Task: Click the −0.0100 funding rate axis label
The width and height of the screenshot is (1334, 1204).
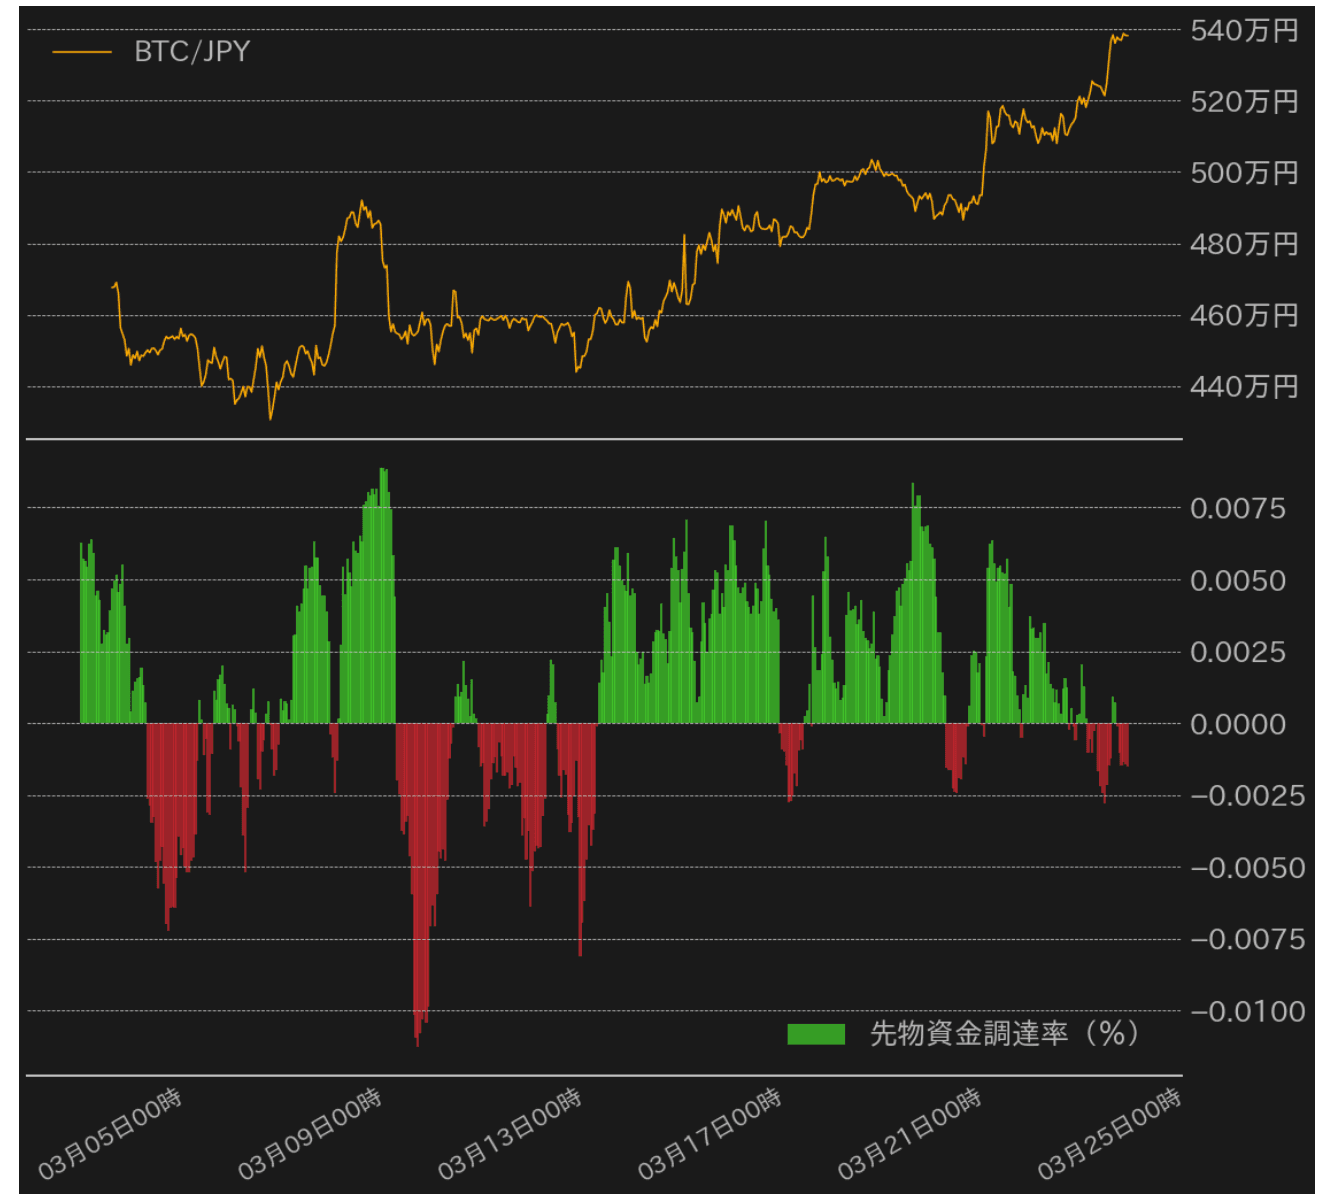Action: click(x=1247, y=1012)
